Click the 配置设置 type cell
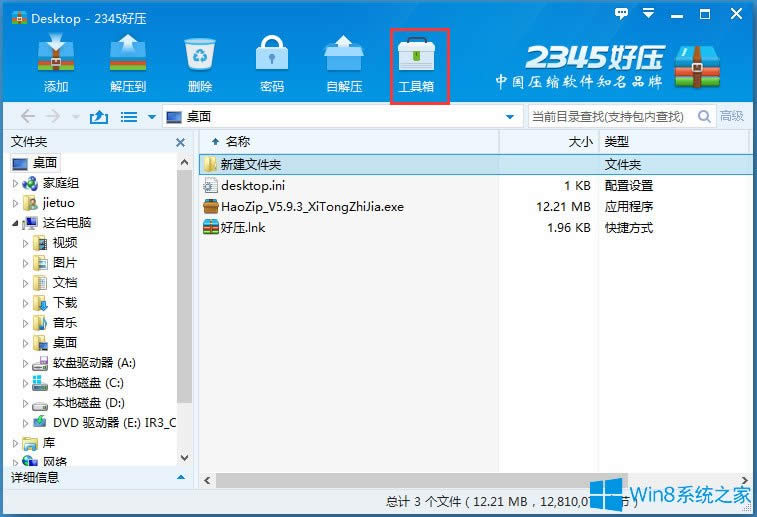The width and height of the screenshot is (757, 517). pyautogui.click(x=629, y=186)
